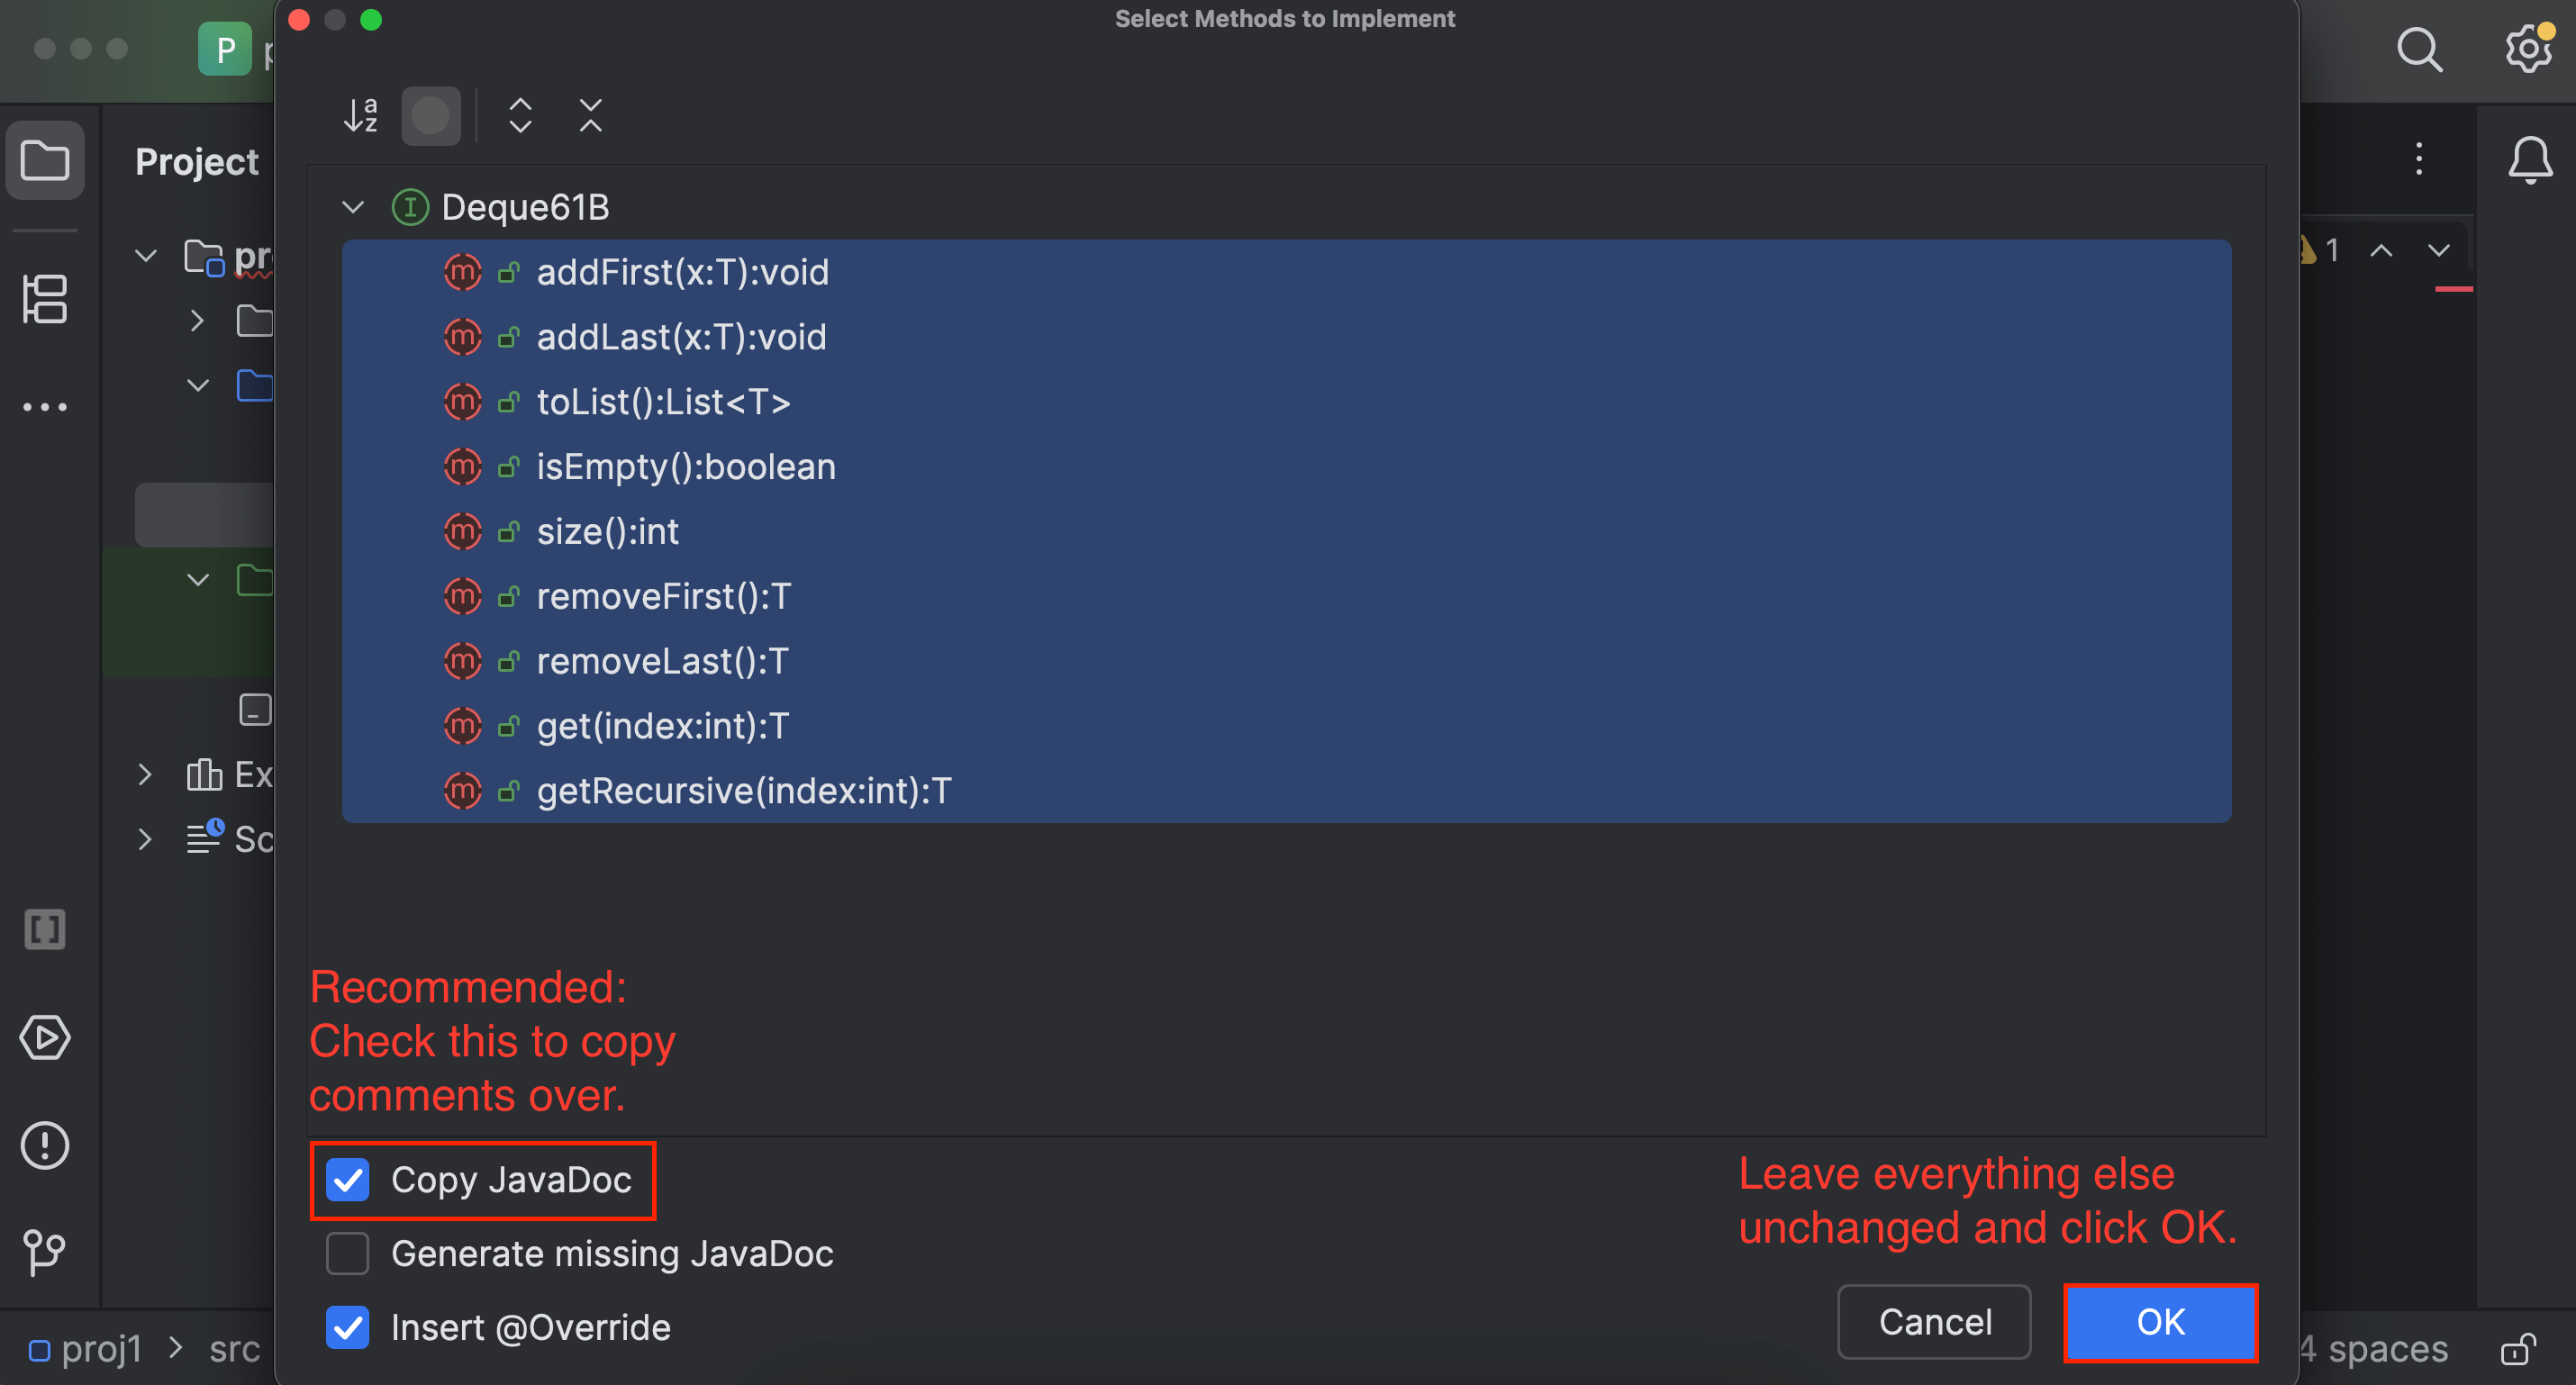This screenshot has width=2576, height=1385.
Task: Cancel the Select Methods dialog
Action: [1934, 1322]
